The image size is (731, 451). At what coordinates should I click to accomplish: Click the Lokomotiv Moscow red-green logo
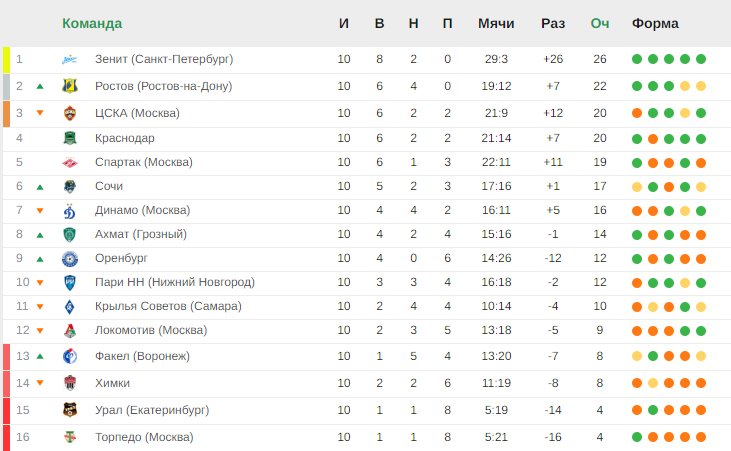pyautogui.click(x=69, y=331)
